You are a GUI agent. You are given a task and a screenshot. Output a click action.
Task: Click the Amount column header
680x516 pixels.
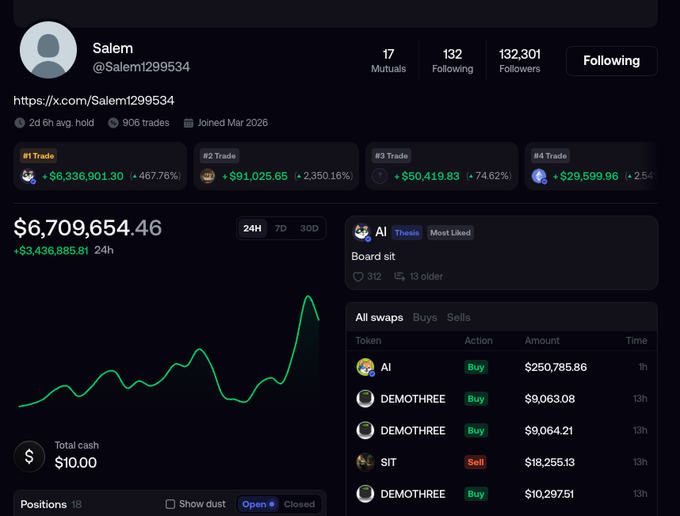coord(542,341)
